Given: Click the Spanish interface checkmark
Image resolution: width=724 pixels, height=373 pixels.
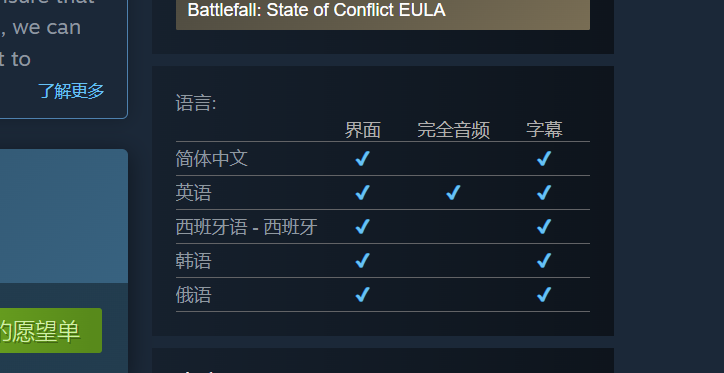Looking at the screenshot, I should pos(362,227).
